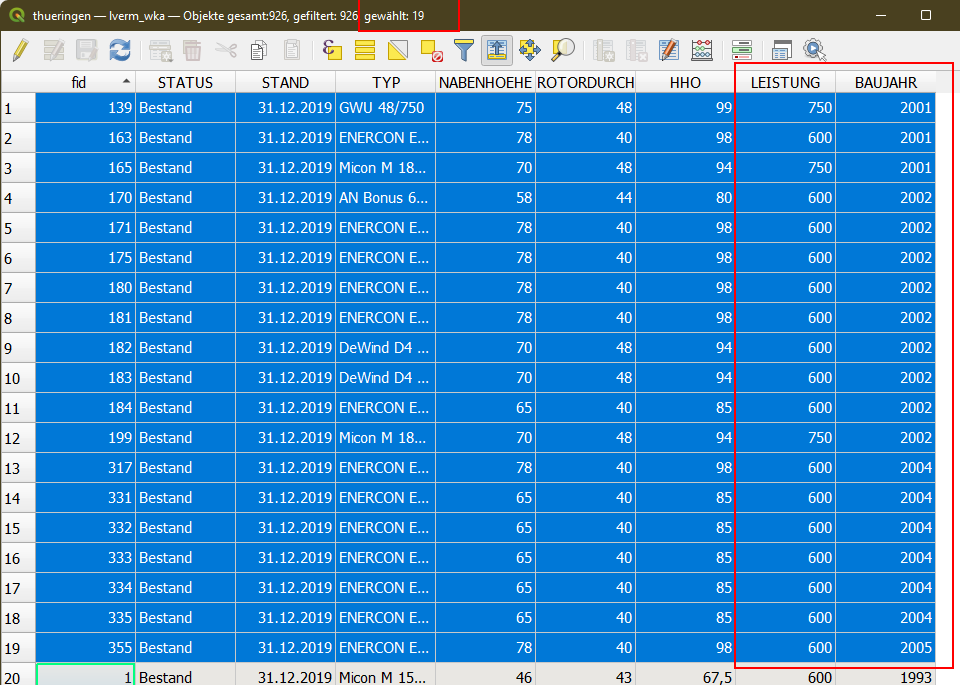
Task: Click the fid cell '184'
Action: pyautogui.click(x=86, y=408)
